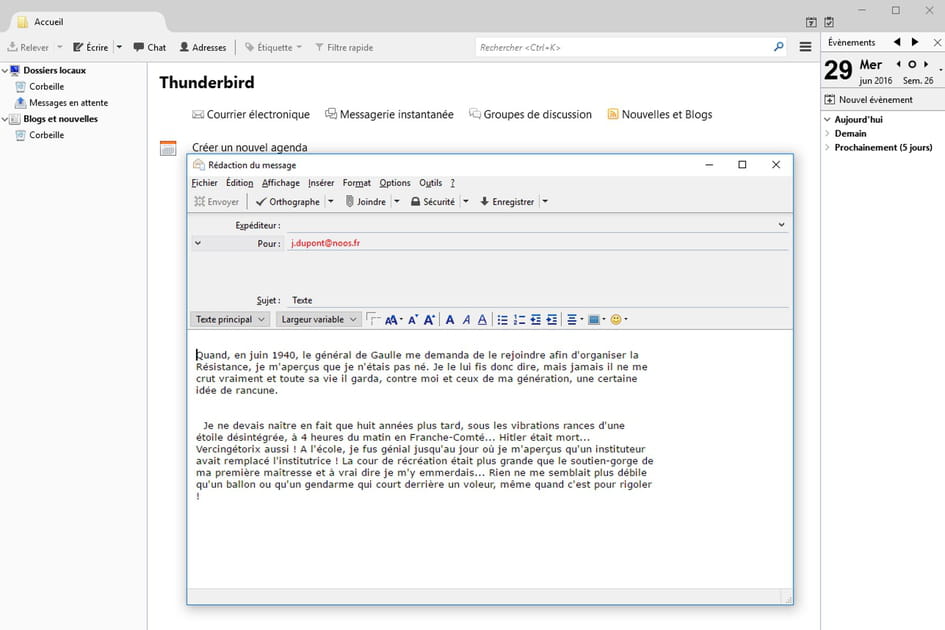Insert a numbered list
This screenshot has width=945, height=630.
[x=518, y=320]
